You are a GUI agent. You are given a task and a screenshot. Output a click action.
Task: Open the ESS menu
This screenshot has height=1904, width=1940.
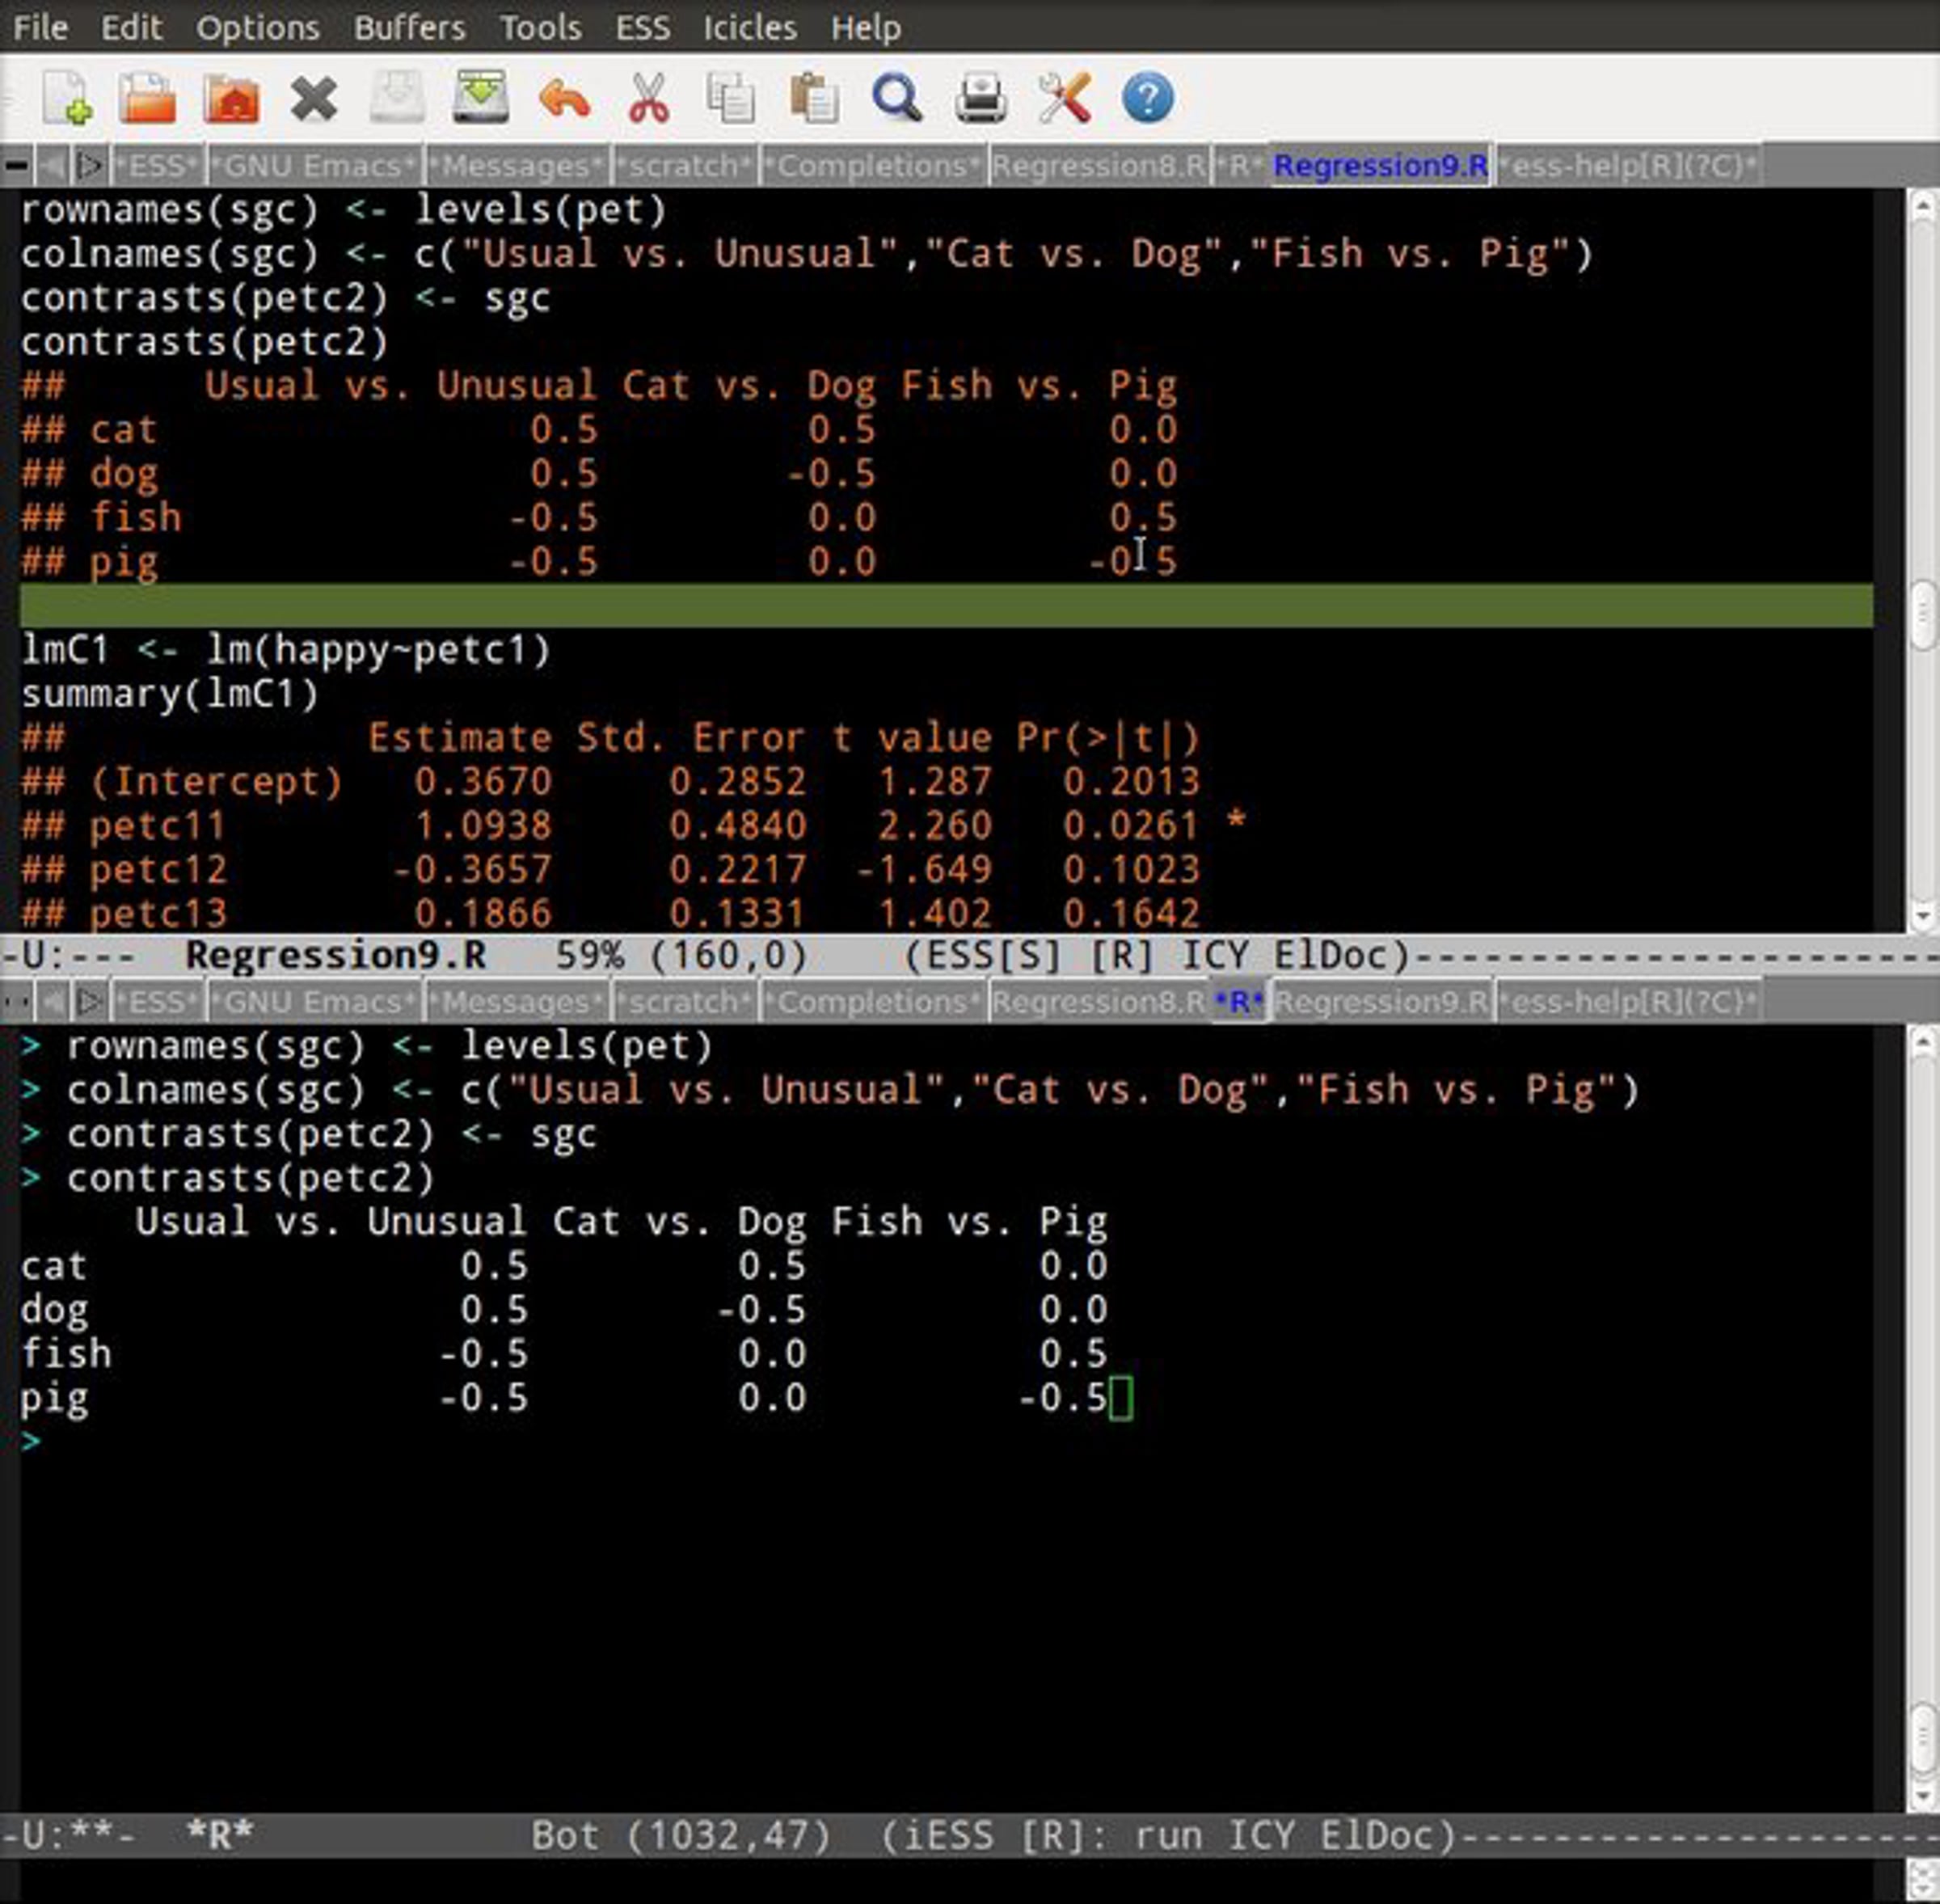642,27
